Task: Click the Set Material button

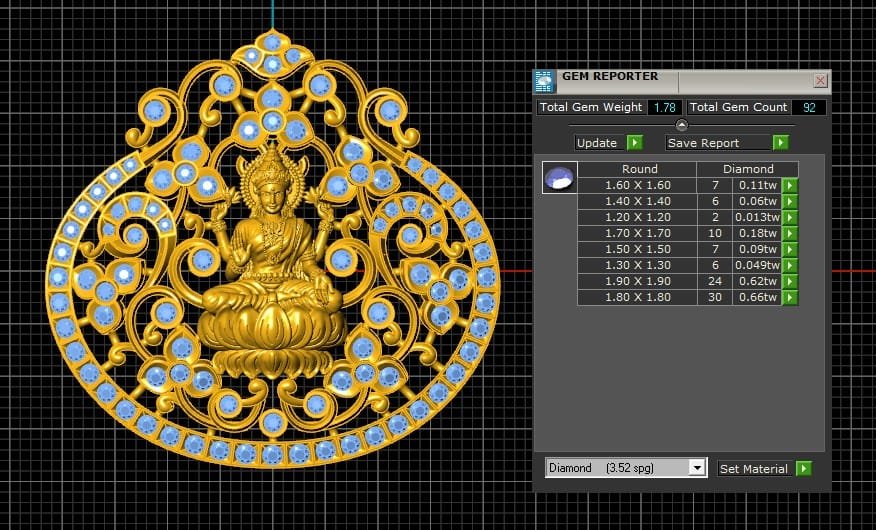Action: pos(754,468)
